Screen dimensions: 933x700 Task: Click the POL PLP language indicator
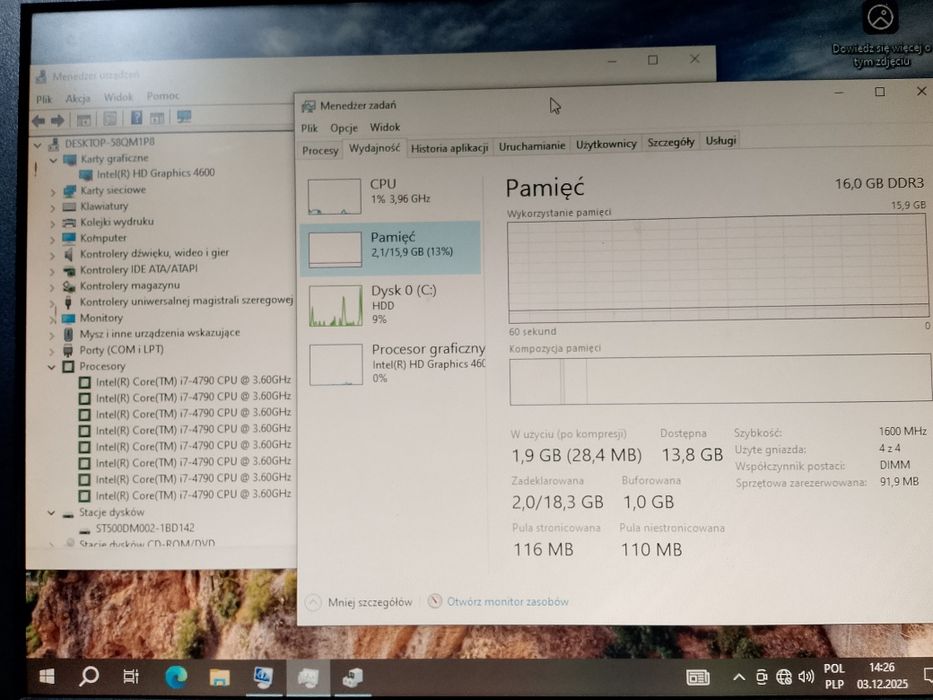point(834,676)
